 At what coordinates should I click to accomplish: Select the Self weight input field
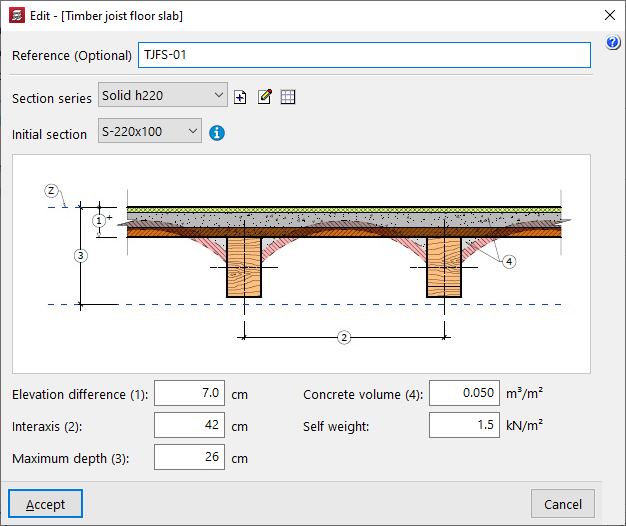click(x=464, y=426)
